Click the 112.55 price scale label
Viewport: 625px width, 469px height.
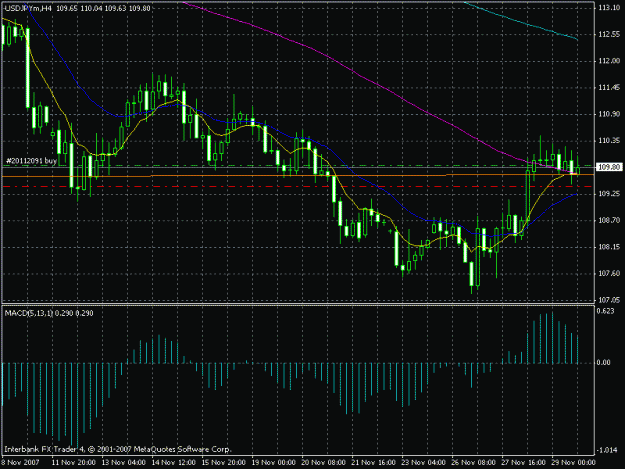[609, 34]
